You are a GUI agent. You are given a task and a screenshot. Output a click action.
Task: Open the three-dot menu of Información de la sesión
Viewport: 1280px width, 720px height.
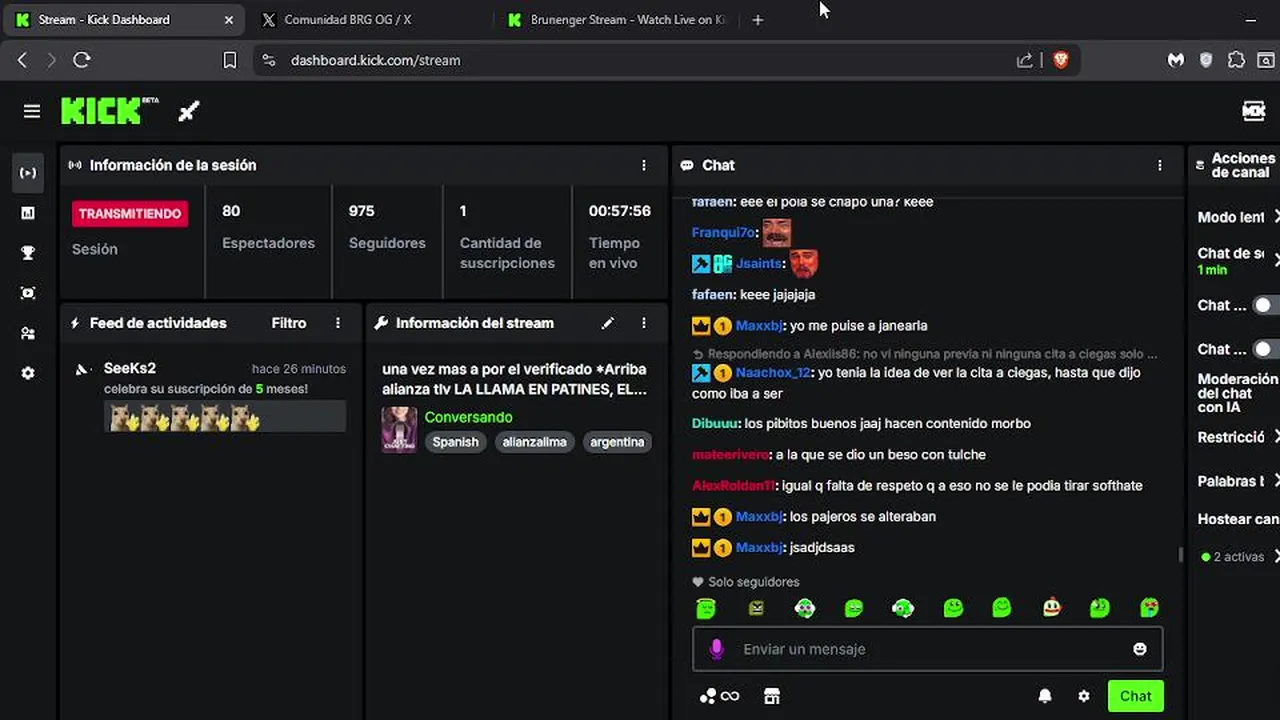pos(644,165)
